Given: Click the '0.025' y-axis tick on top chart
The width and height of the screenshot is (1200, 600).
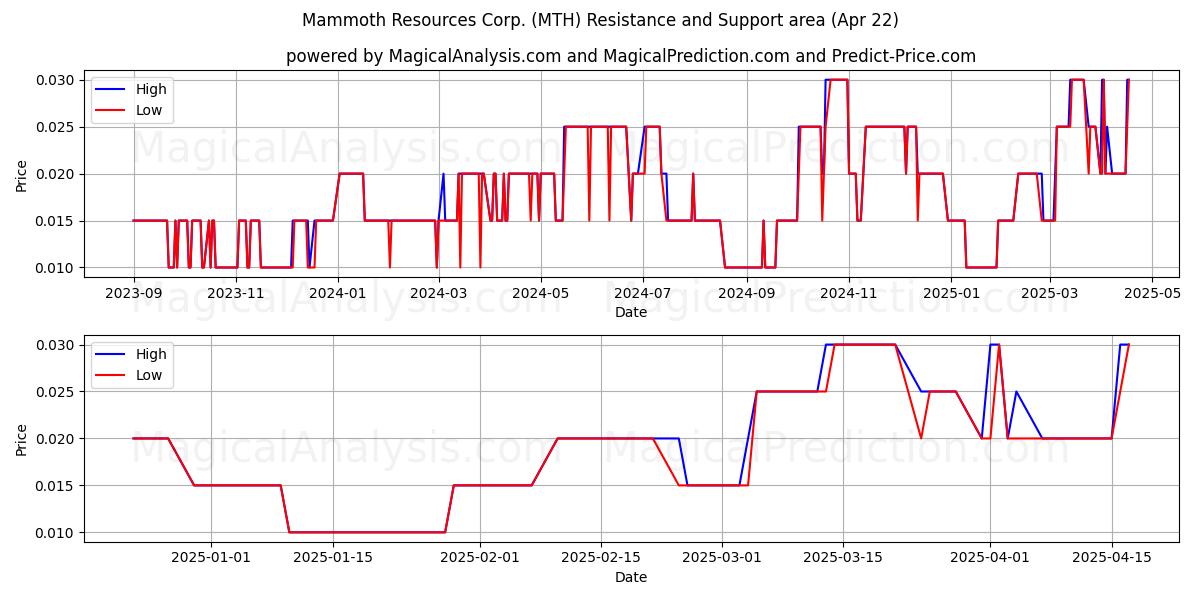Looking at the screenshot, I should 57,127.
